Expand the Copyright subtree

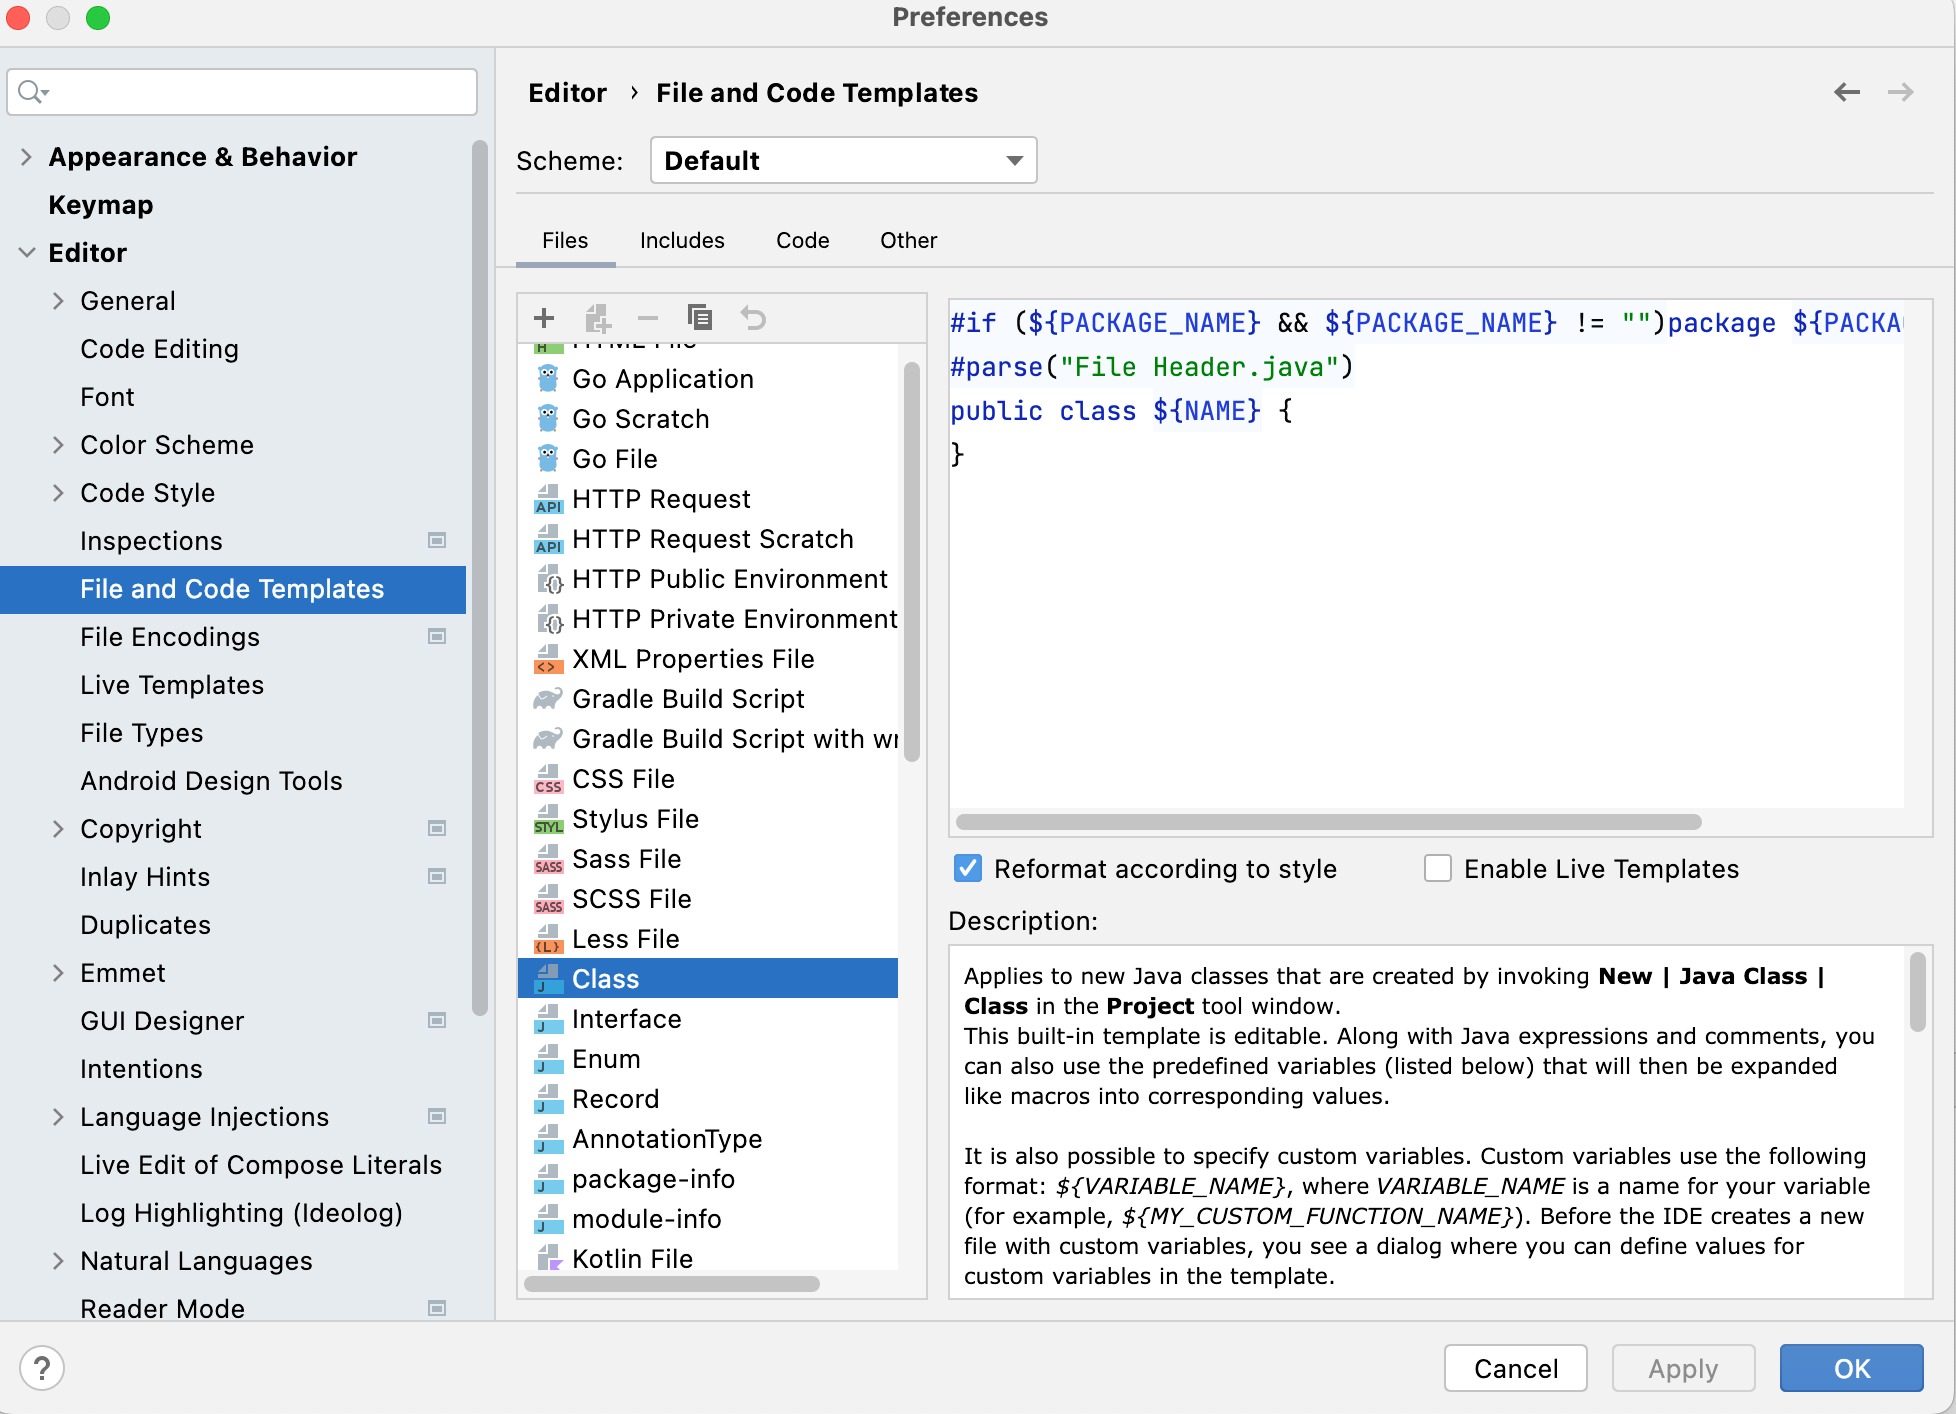tap(58, 829)
